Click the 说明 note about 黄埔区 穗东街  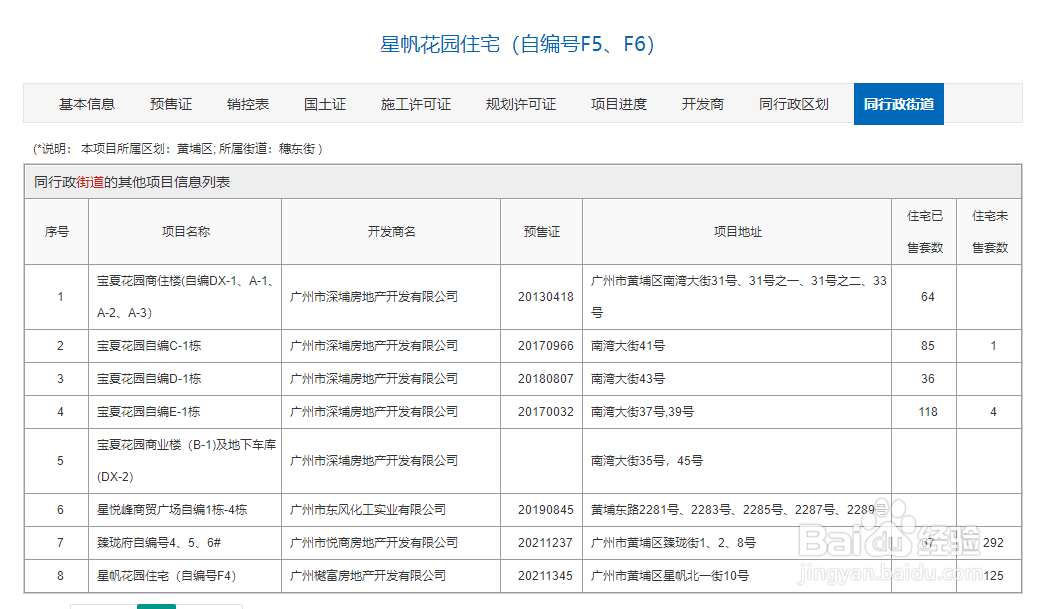click(x=178, y=149)
